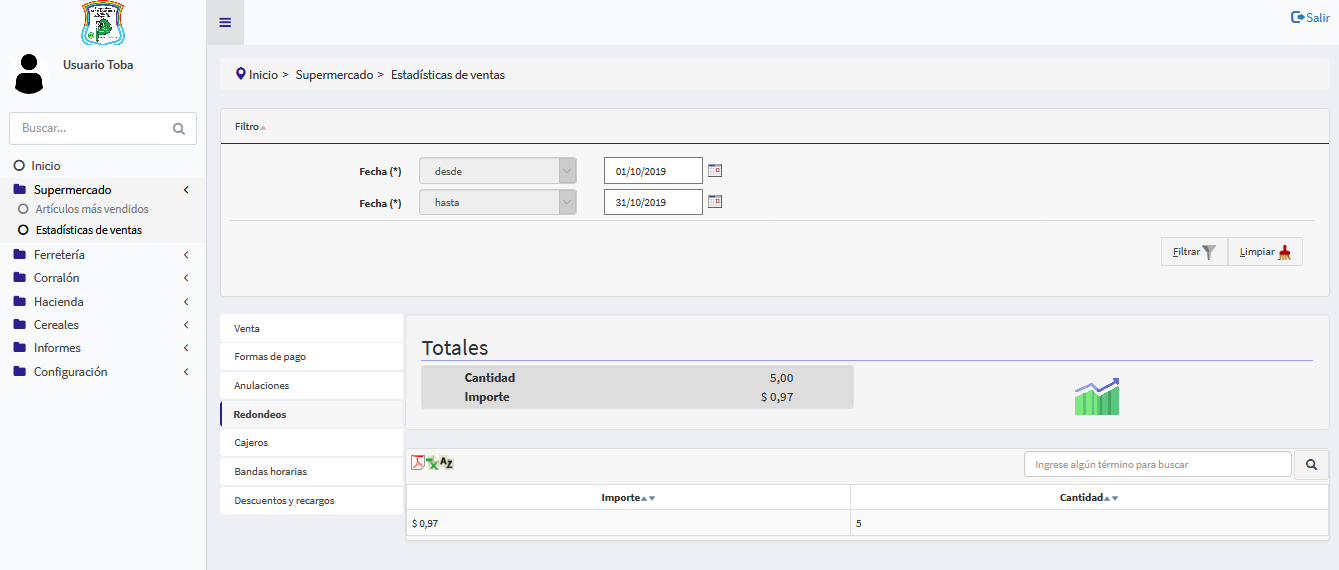
Task: Click the Limpiar button
Action: point(1265,252)
